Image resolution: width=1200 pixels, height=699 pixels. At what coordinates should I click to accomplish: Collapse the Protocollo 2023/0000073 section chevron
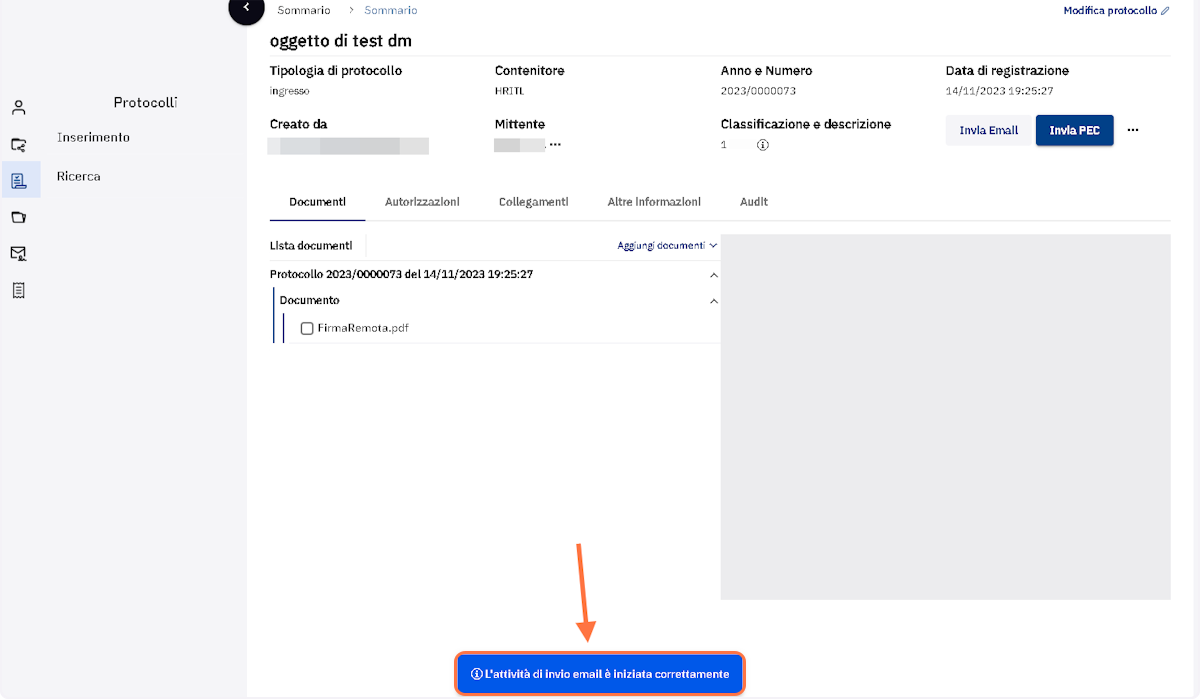coord(713,275)
